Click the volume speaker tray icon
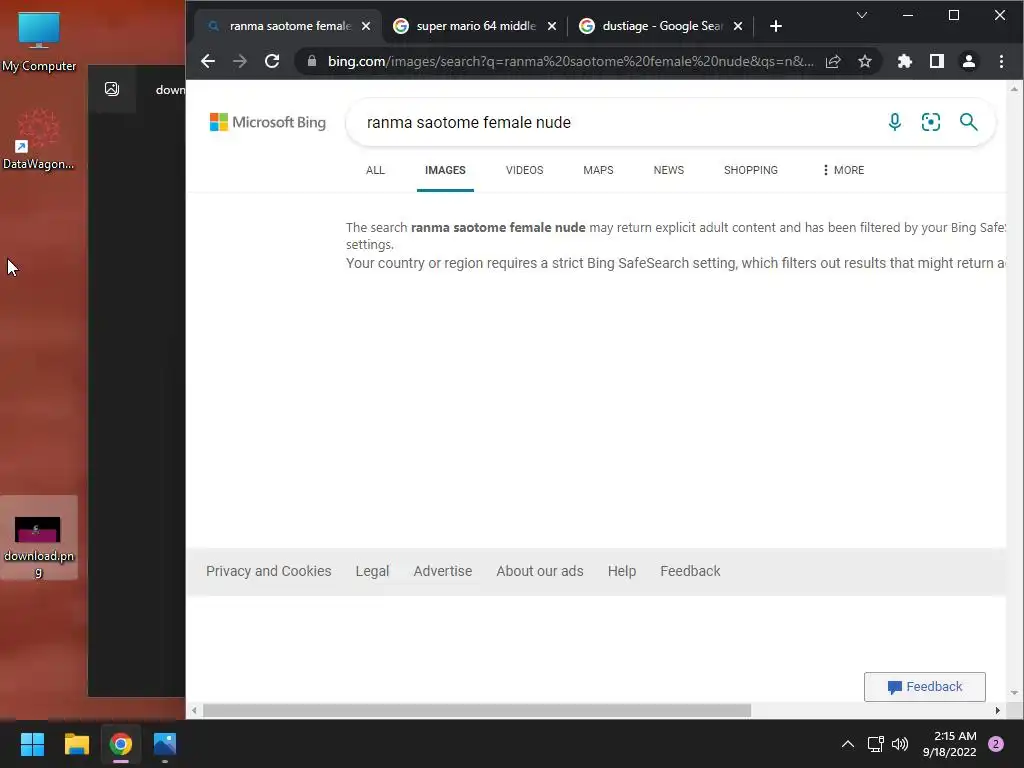The height and width of the screenshot is (768, 1024). tap(900, 744)
